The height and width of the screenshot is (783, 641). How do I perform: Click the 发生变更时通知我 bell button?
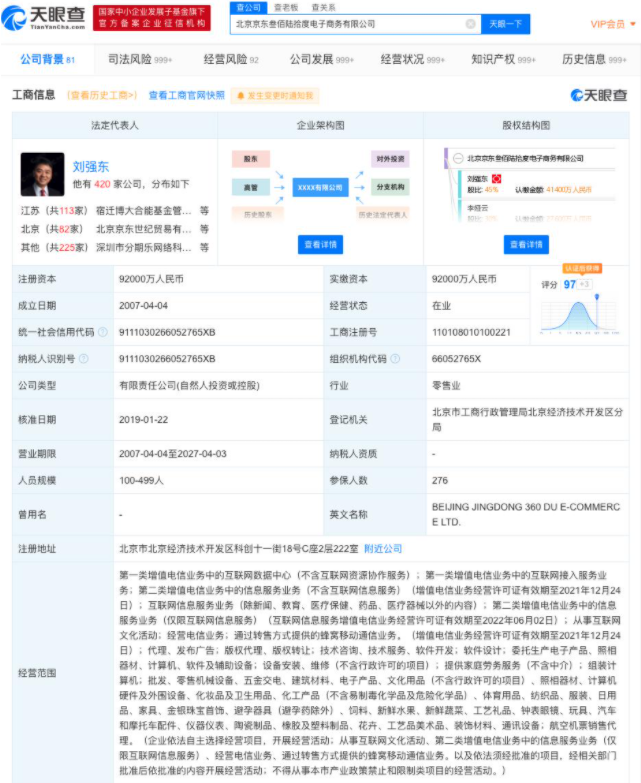[275, 96]
